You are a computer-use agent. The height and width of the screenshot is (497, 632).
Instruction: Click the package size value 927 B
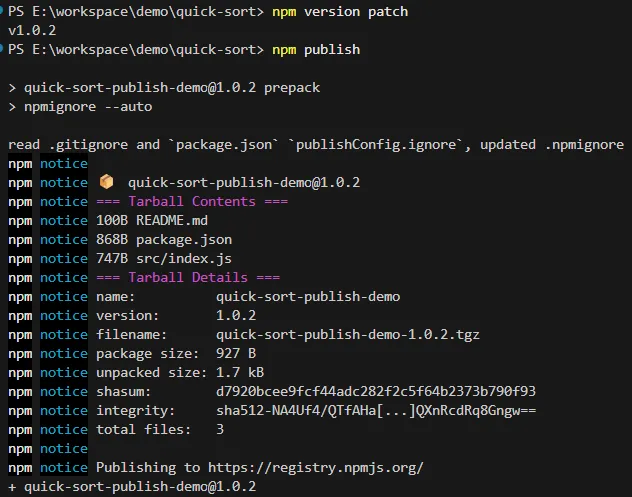[236, 353]
